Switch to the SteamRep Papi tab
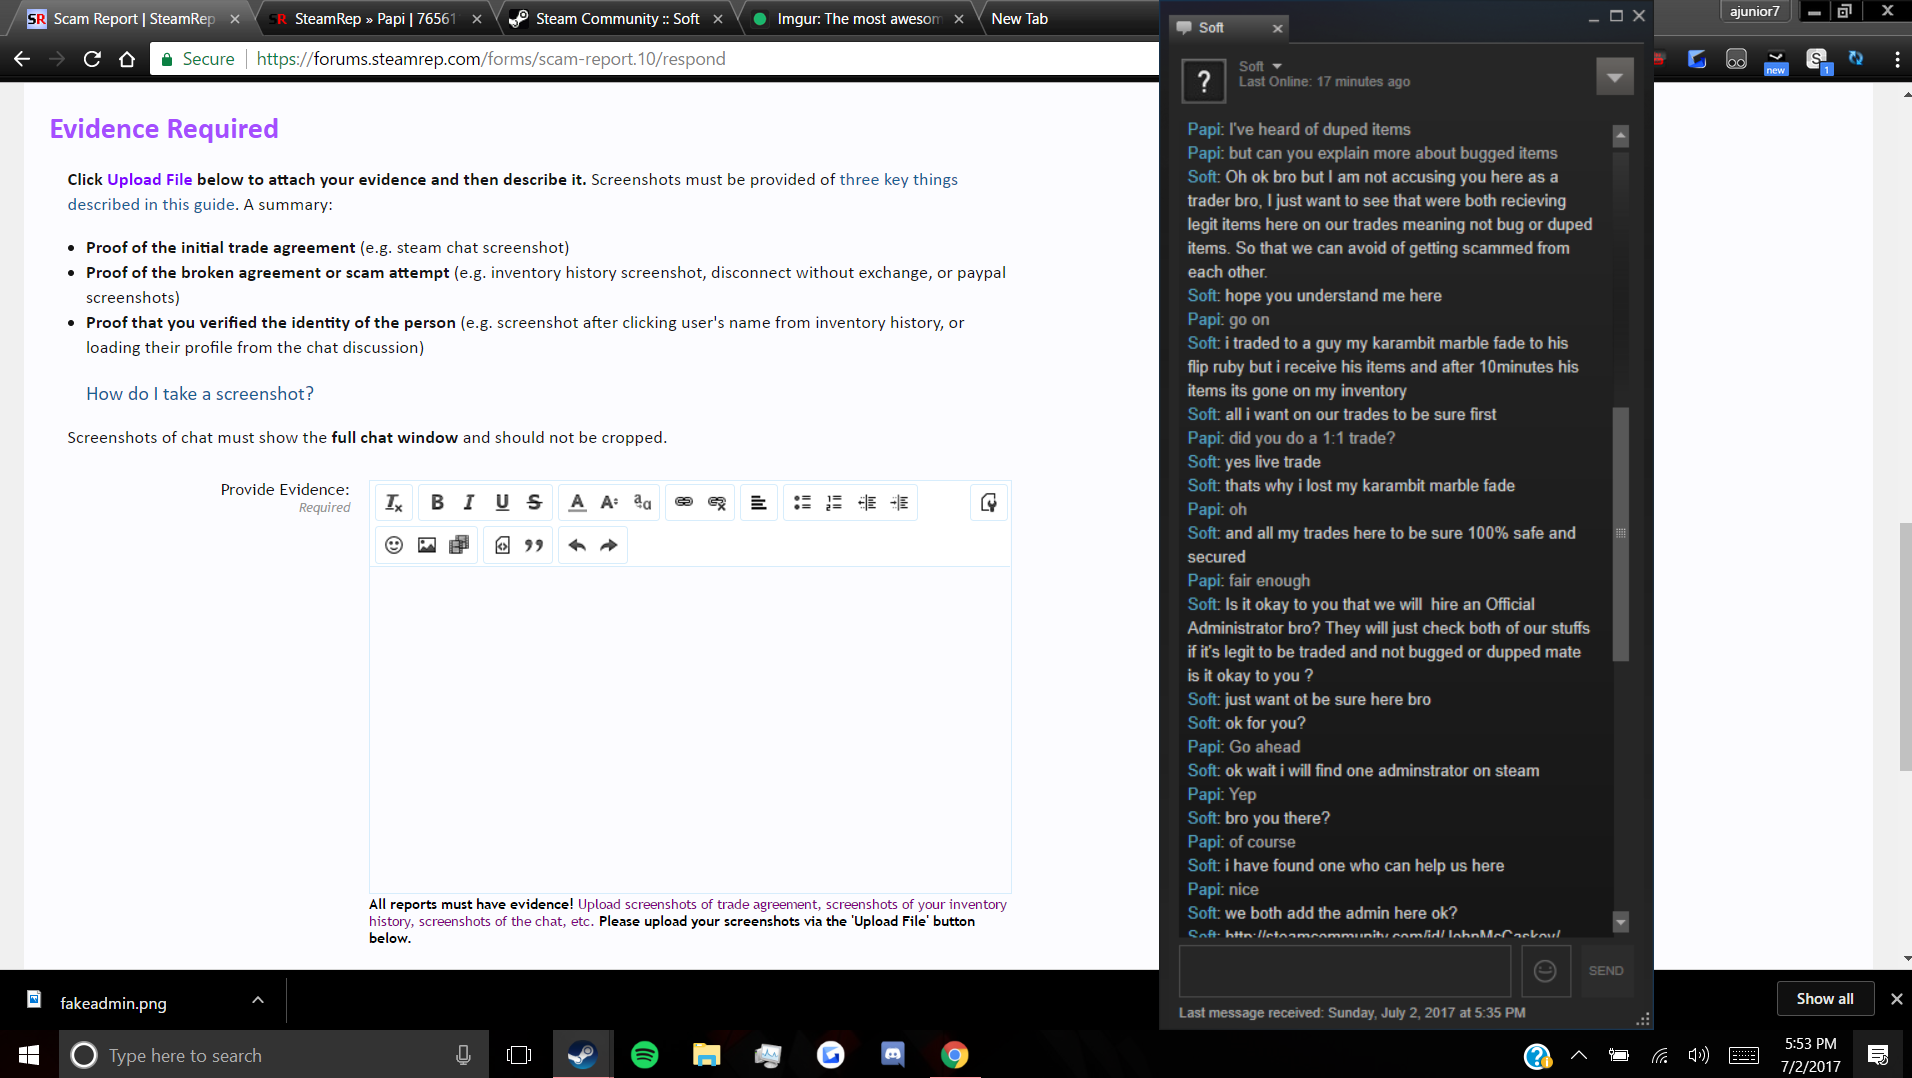This screenshot has width=1912, height=1078. pos(375,18)
